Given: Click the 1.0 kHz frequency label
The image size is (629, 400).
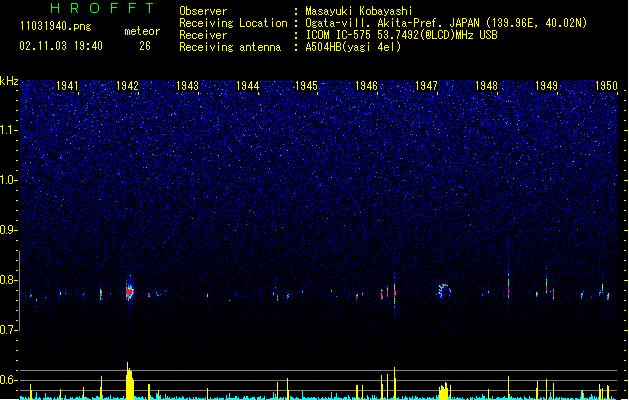Looking at the screenshot, I should click(8, 180).
